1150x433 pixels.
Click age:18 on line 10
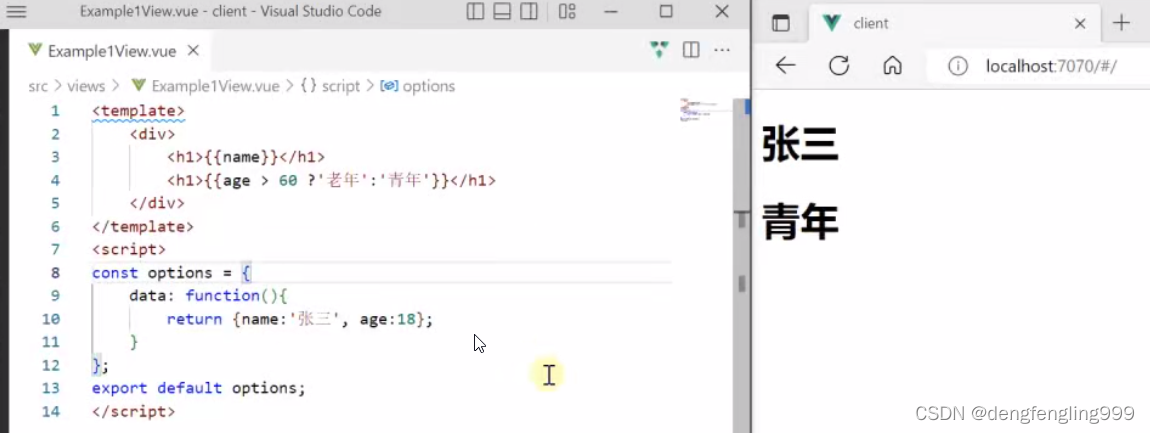click(x=388, y=319)
